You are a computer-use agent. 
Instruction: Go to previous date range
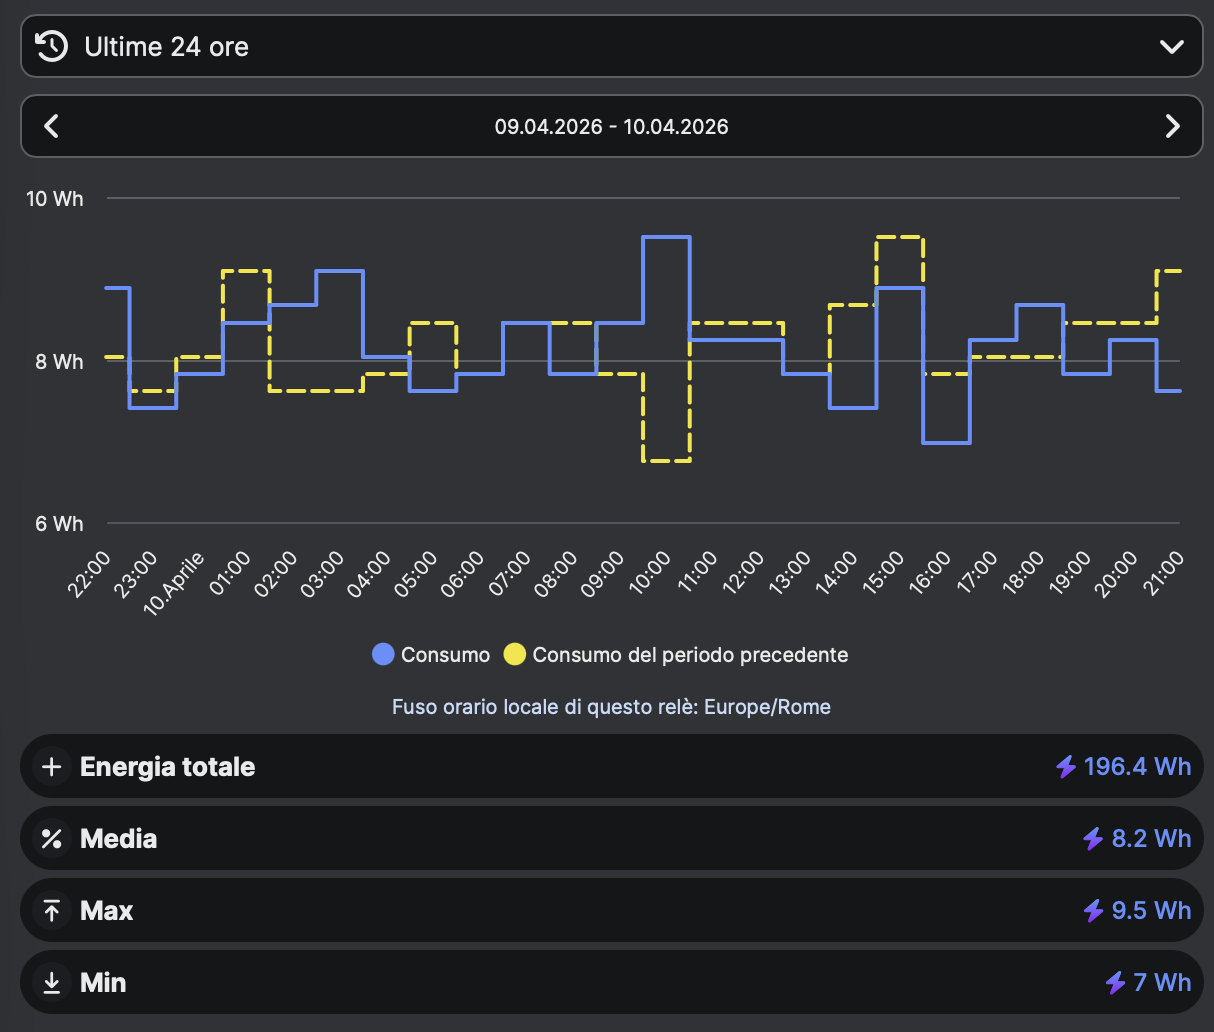coord(52,126)
